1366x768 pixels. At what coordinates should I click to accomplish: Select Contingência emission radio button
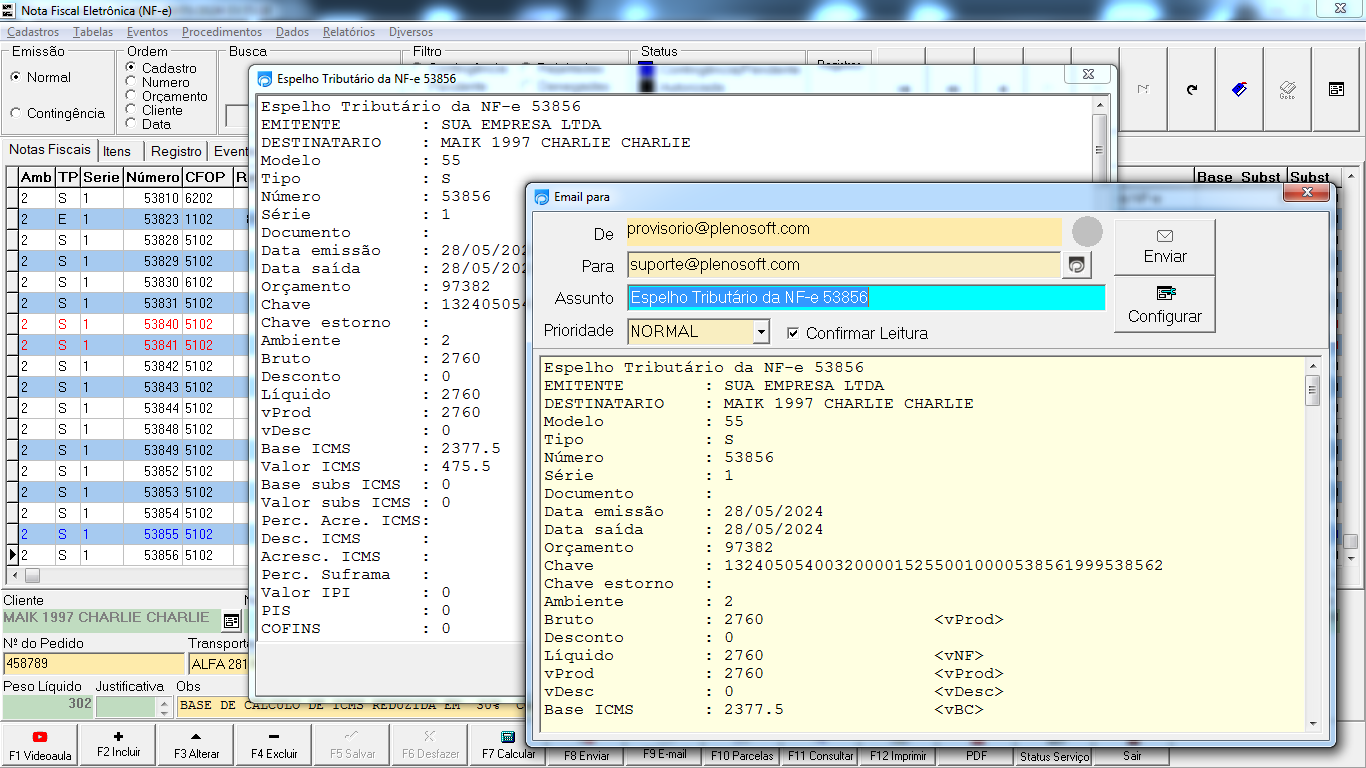coord(16,113)
